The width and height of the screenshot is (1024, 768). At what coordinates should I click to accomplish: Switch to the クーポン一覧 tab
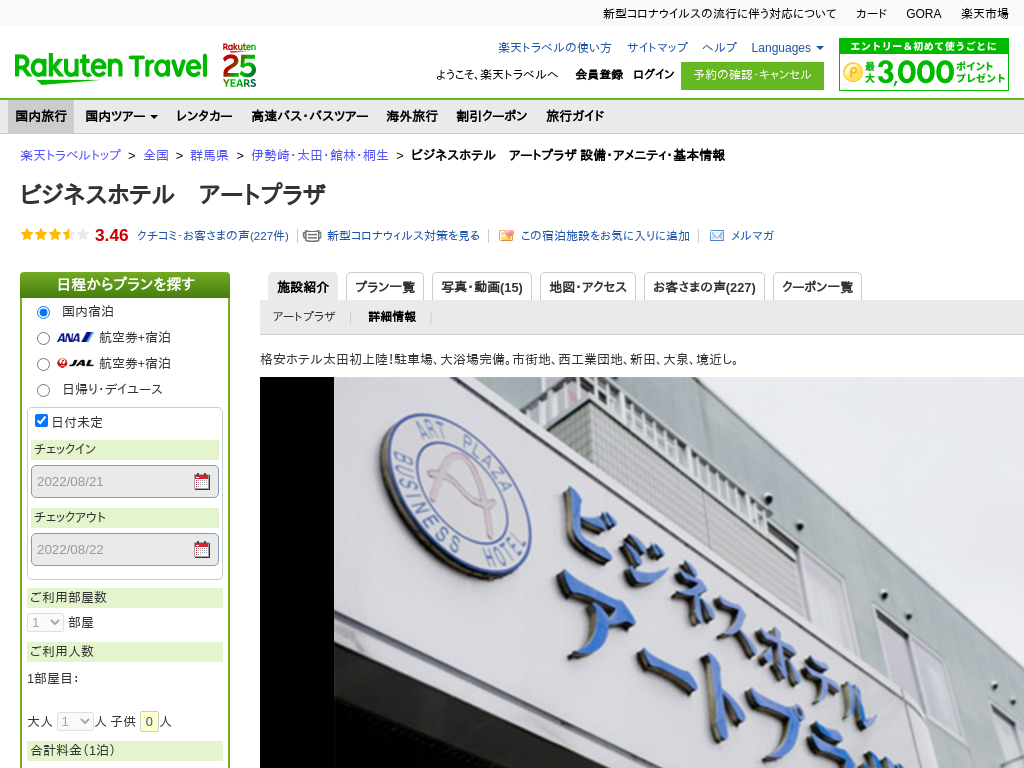[817, 287]
